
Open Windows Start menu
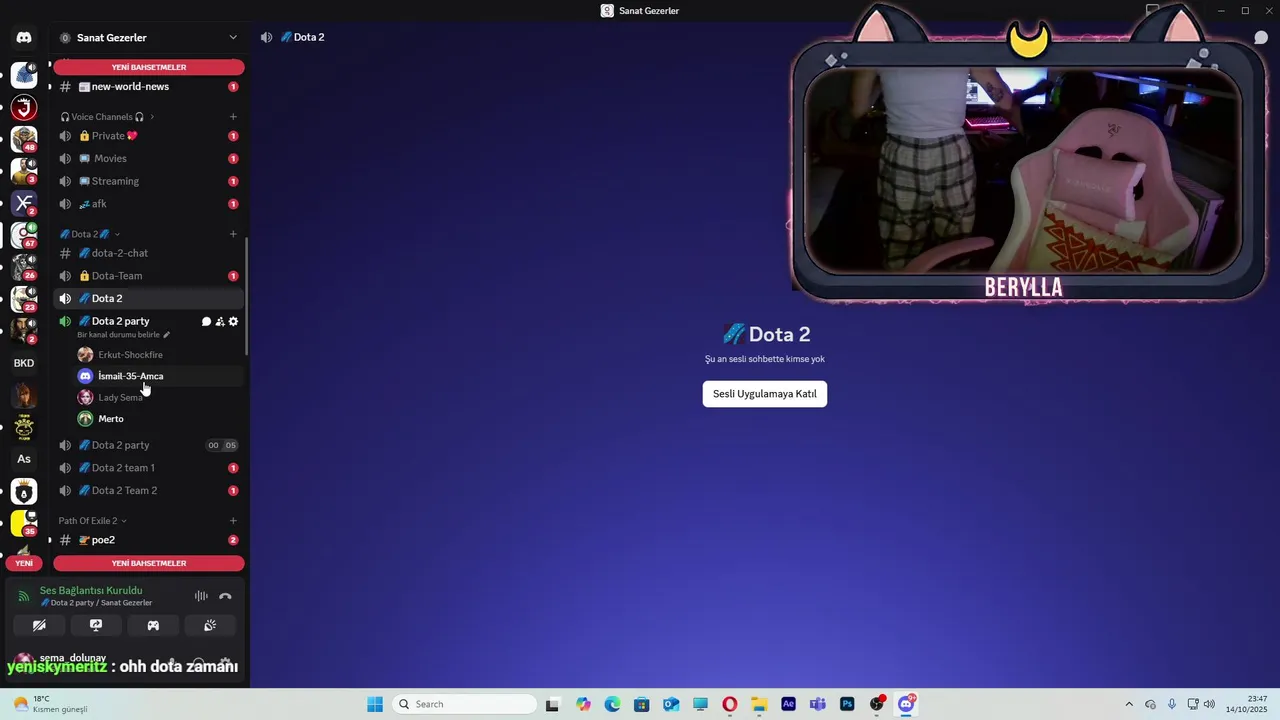(x=375, y=704)
